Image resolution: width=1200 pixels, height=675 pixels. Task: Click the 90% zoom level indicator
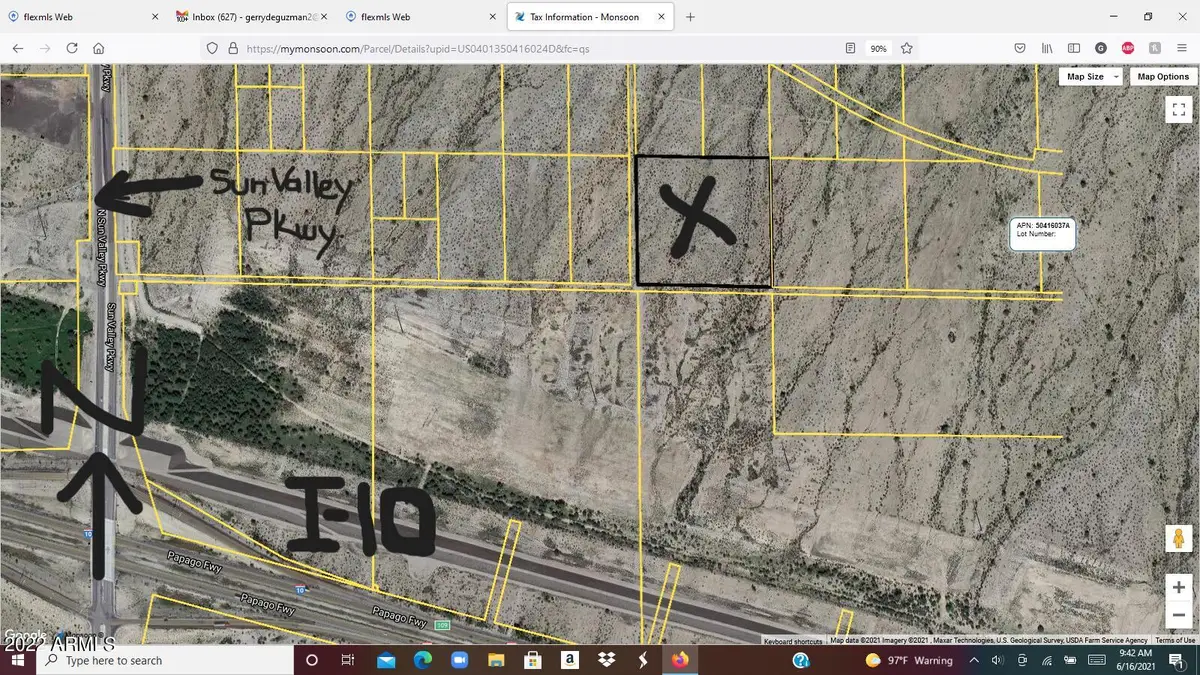click(x=878, y=48)
